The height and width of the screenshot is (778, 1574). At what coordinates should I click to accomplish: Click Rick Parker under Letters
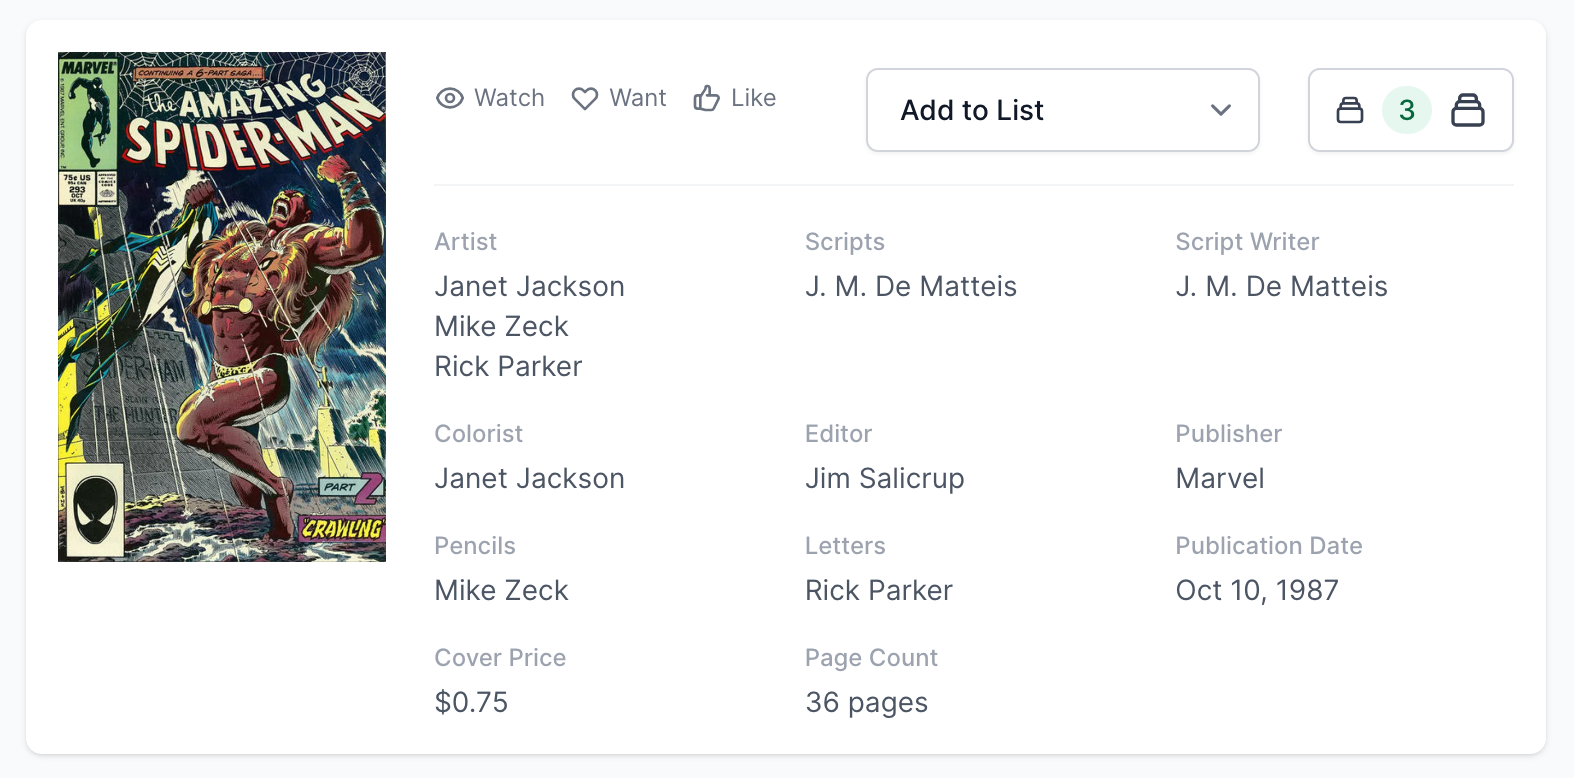pyautogui.click(x=878, y=591)
